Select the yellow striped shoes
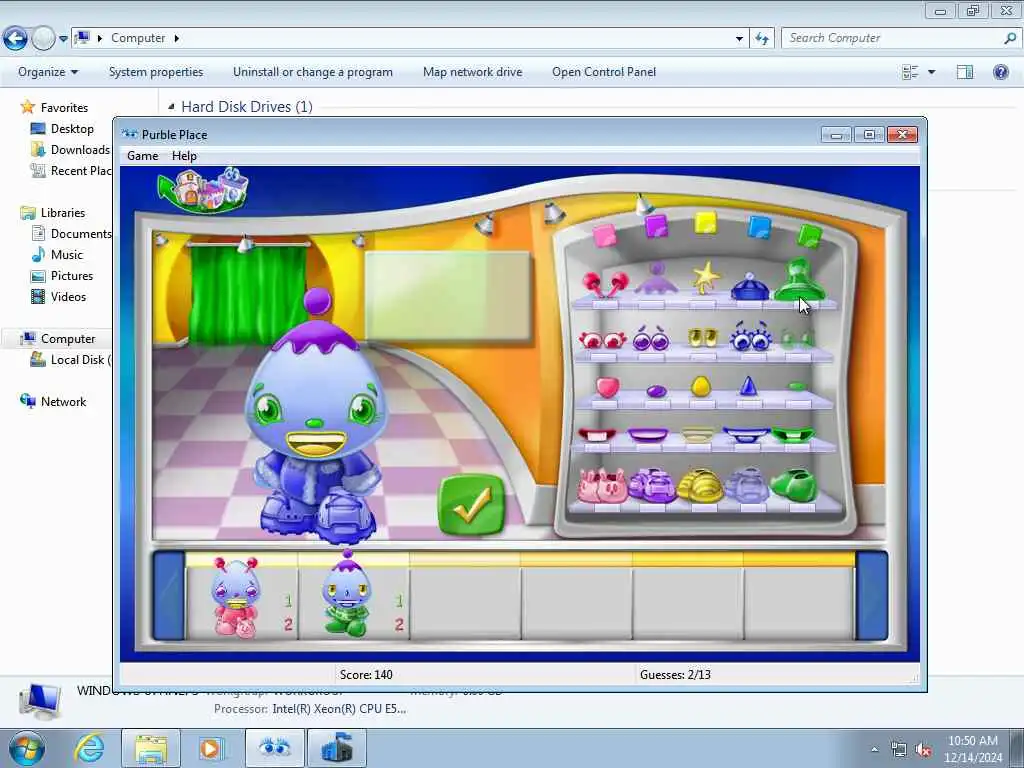This screenshot has width=1024, height=768. (700, 487)
